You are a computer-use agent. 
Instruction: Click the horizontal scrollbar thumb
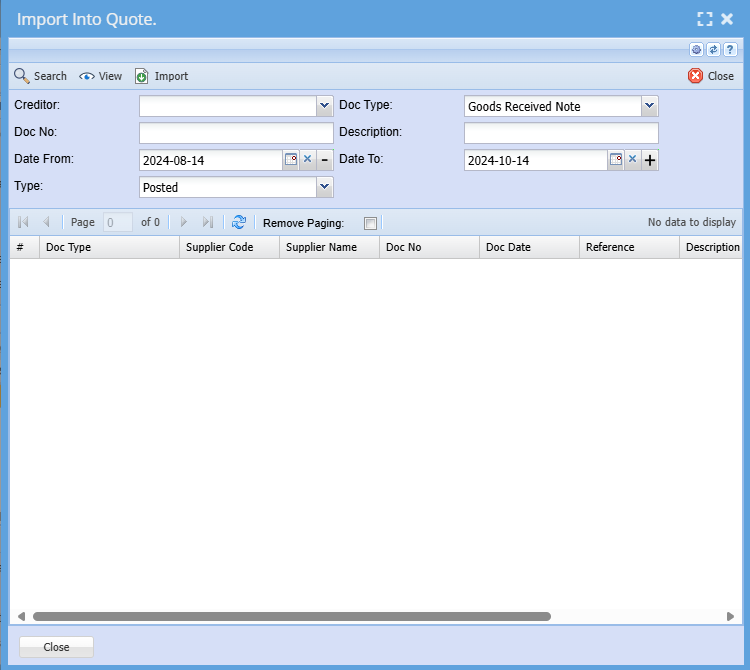click(291, 617)
